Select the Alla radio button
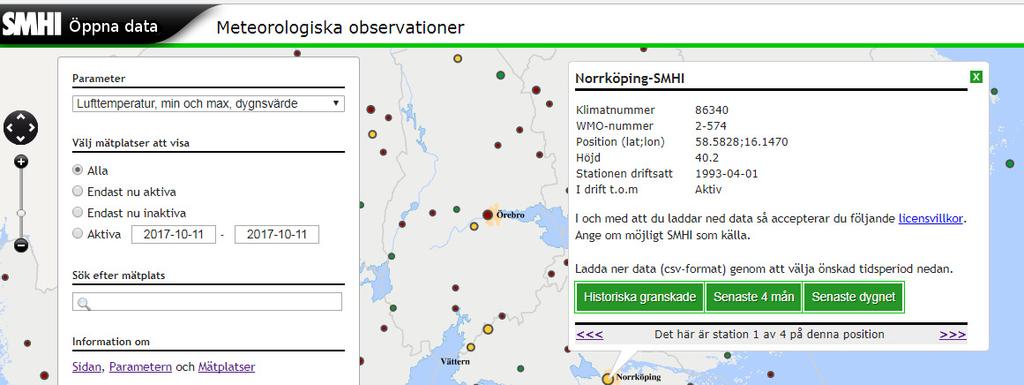1024x385 pixels. tap(78, 170)
